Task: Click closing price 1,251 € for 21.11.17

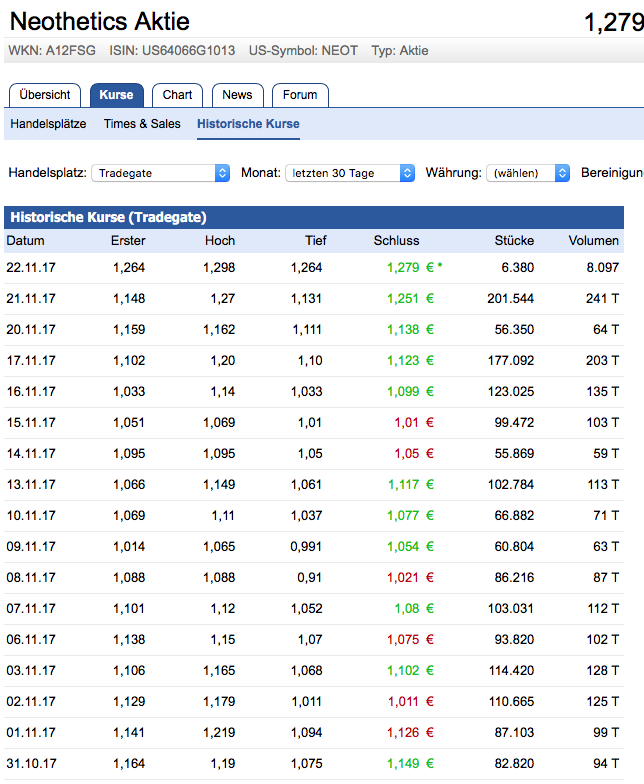Action: tap(410, 299)
